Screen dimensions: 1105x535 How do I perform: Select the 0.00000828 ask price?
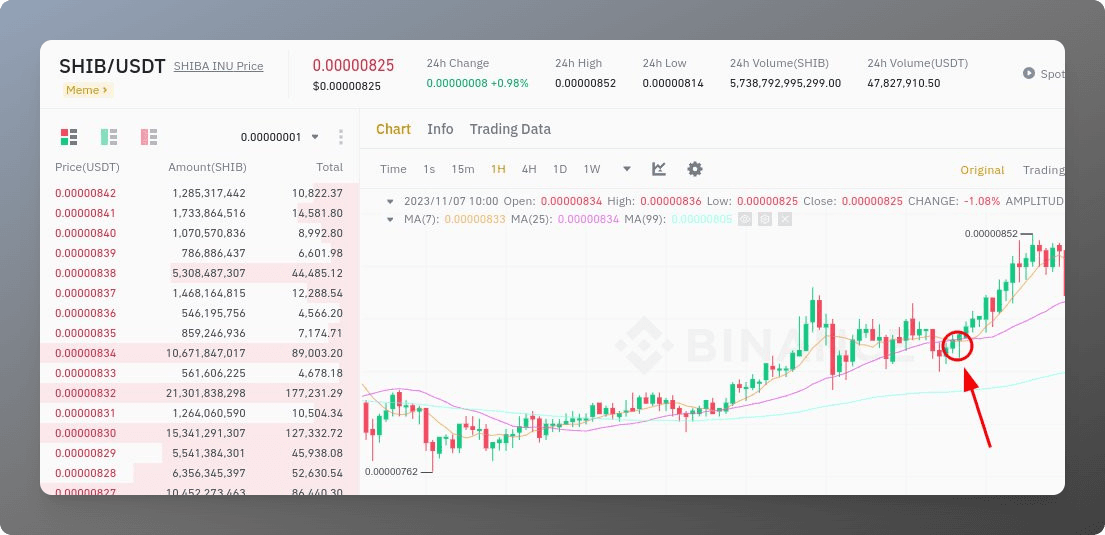point(85,473)
